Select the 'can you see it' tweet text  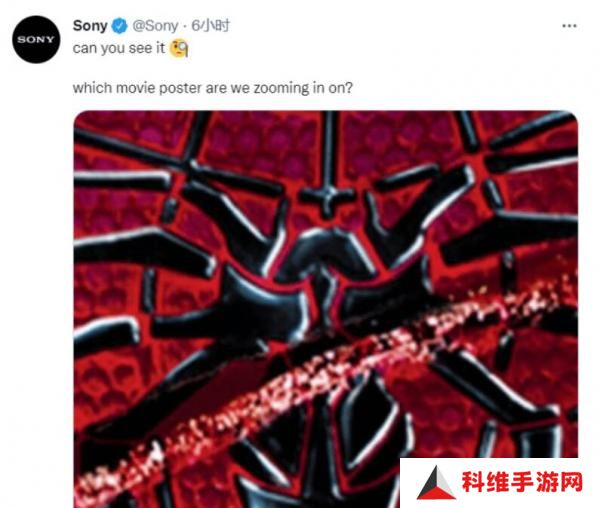coord(119,49)
